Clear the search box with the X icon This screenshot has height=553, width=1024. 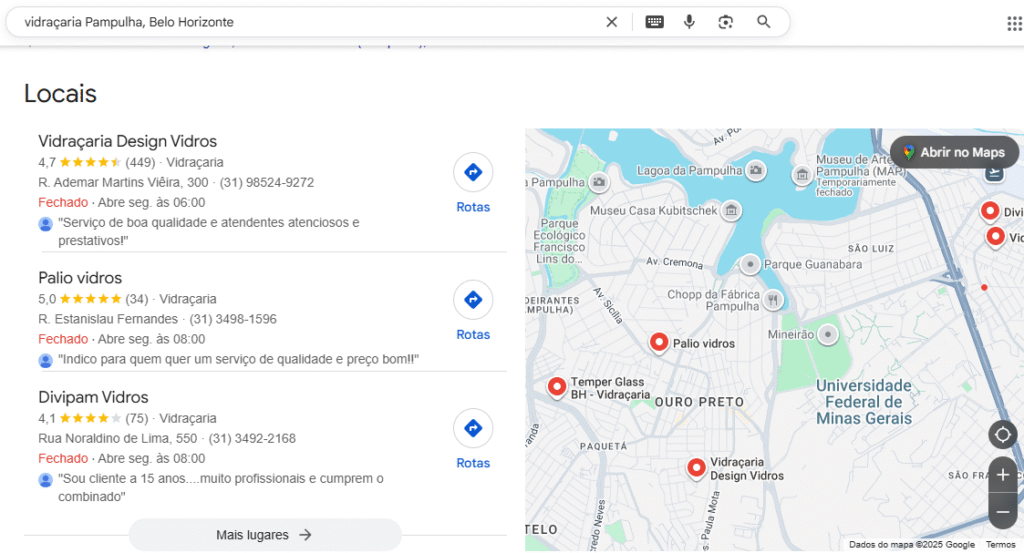coord(611,22)
